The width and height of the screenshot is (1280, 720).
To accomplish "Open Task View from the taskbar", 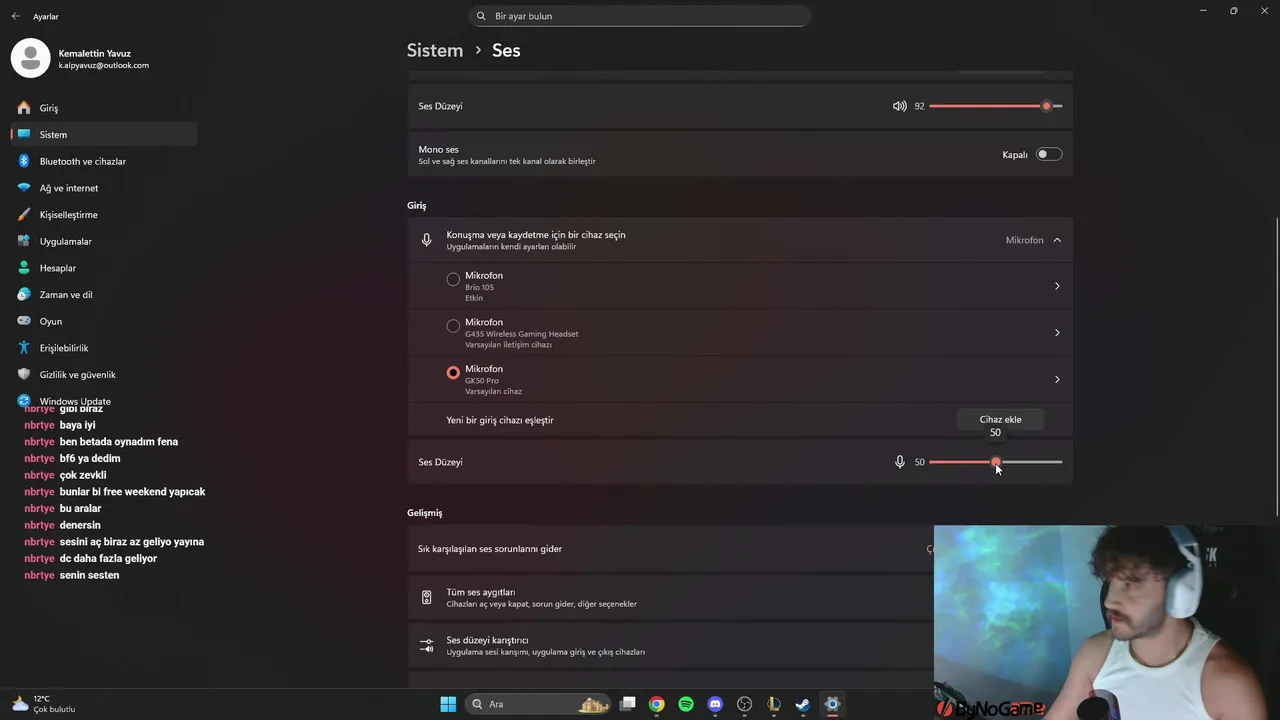I will coord(628,704).
